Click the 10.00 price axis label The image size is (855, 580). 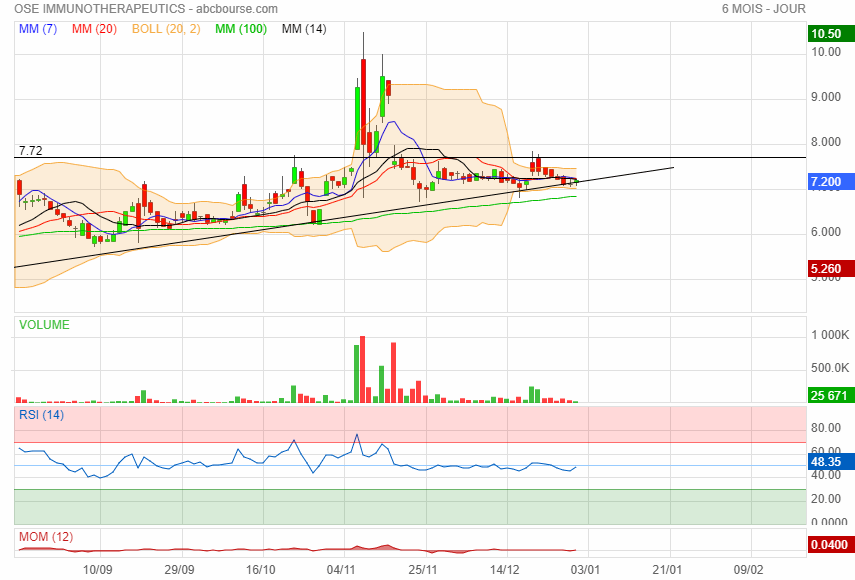click(826, 52)
